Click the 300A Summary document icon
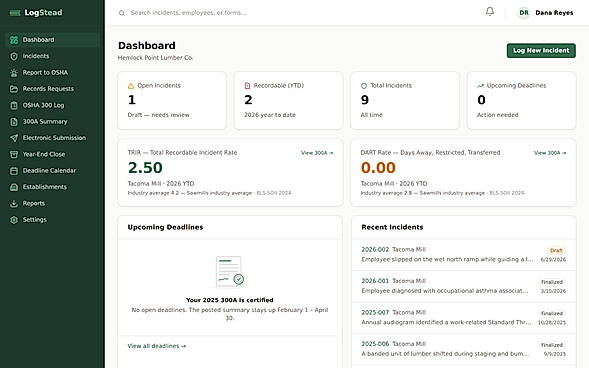This screenshot has width=589, height=368. pyautogui.click(x=14, y=122)
